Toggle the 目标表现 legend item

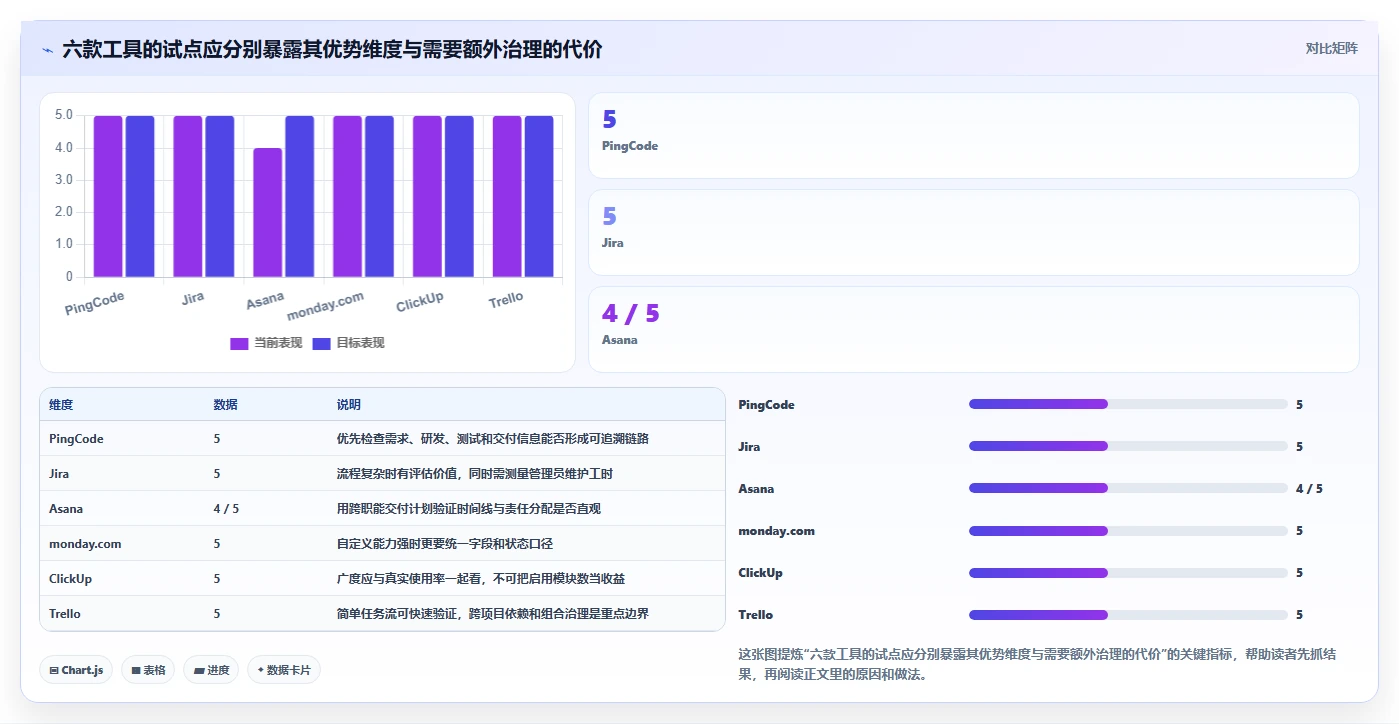[348, 343]
